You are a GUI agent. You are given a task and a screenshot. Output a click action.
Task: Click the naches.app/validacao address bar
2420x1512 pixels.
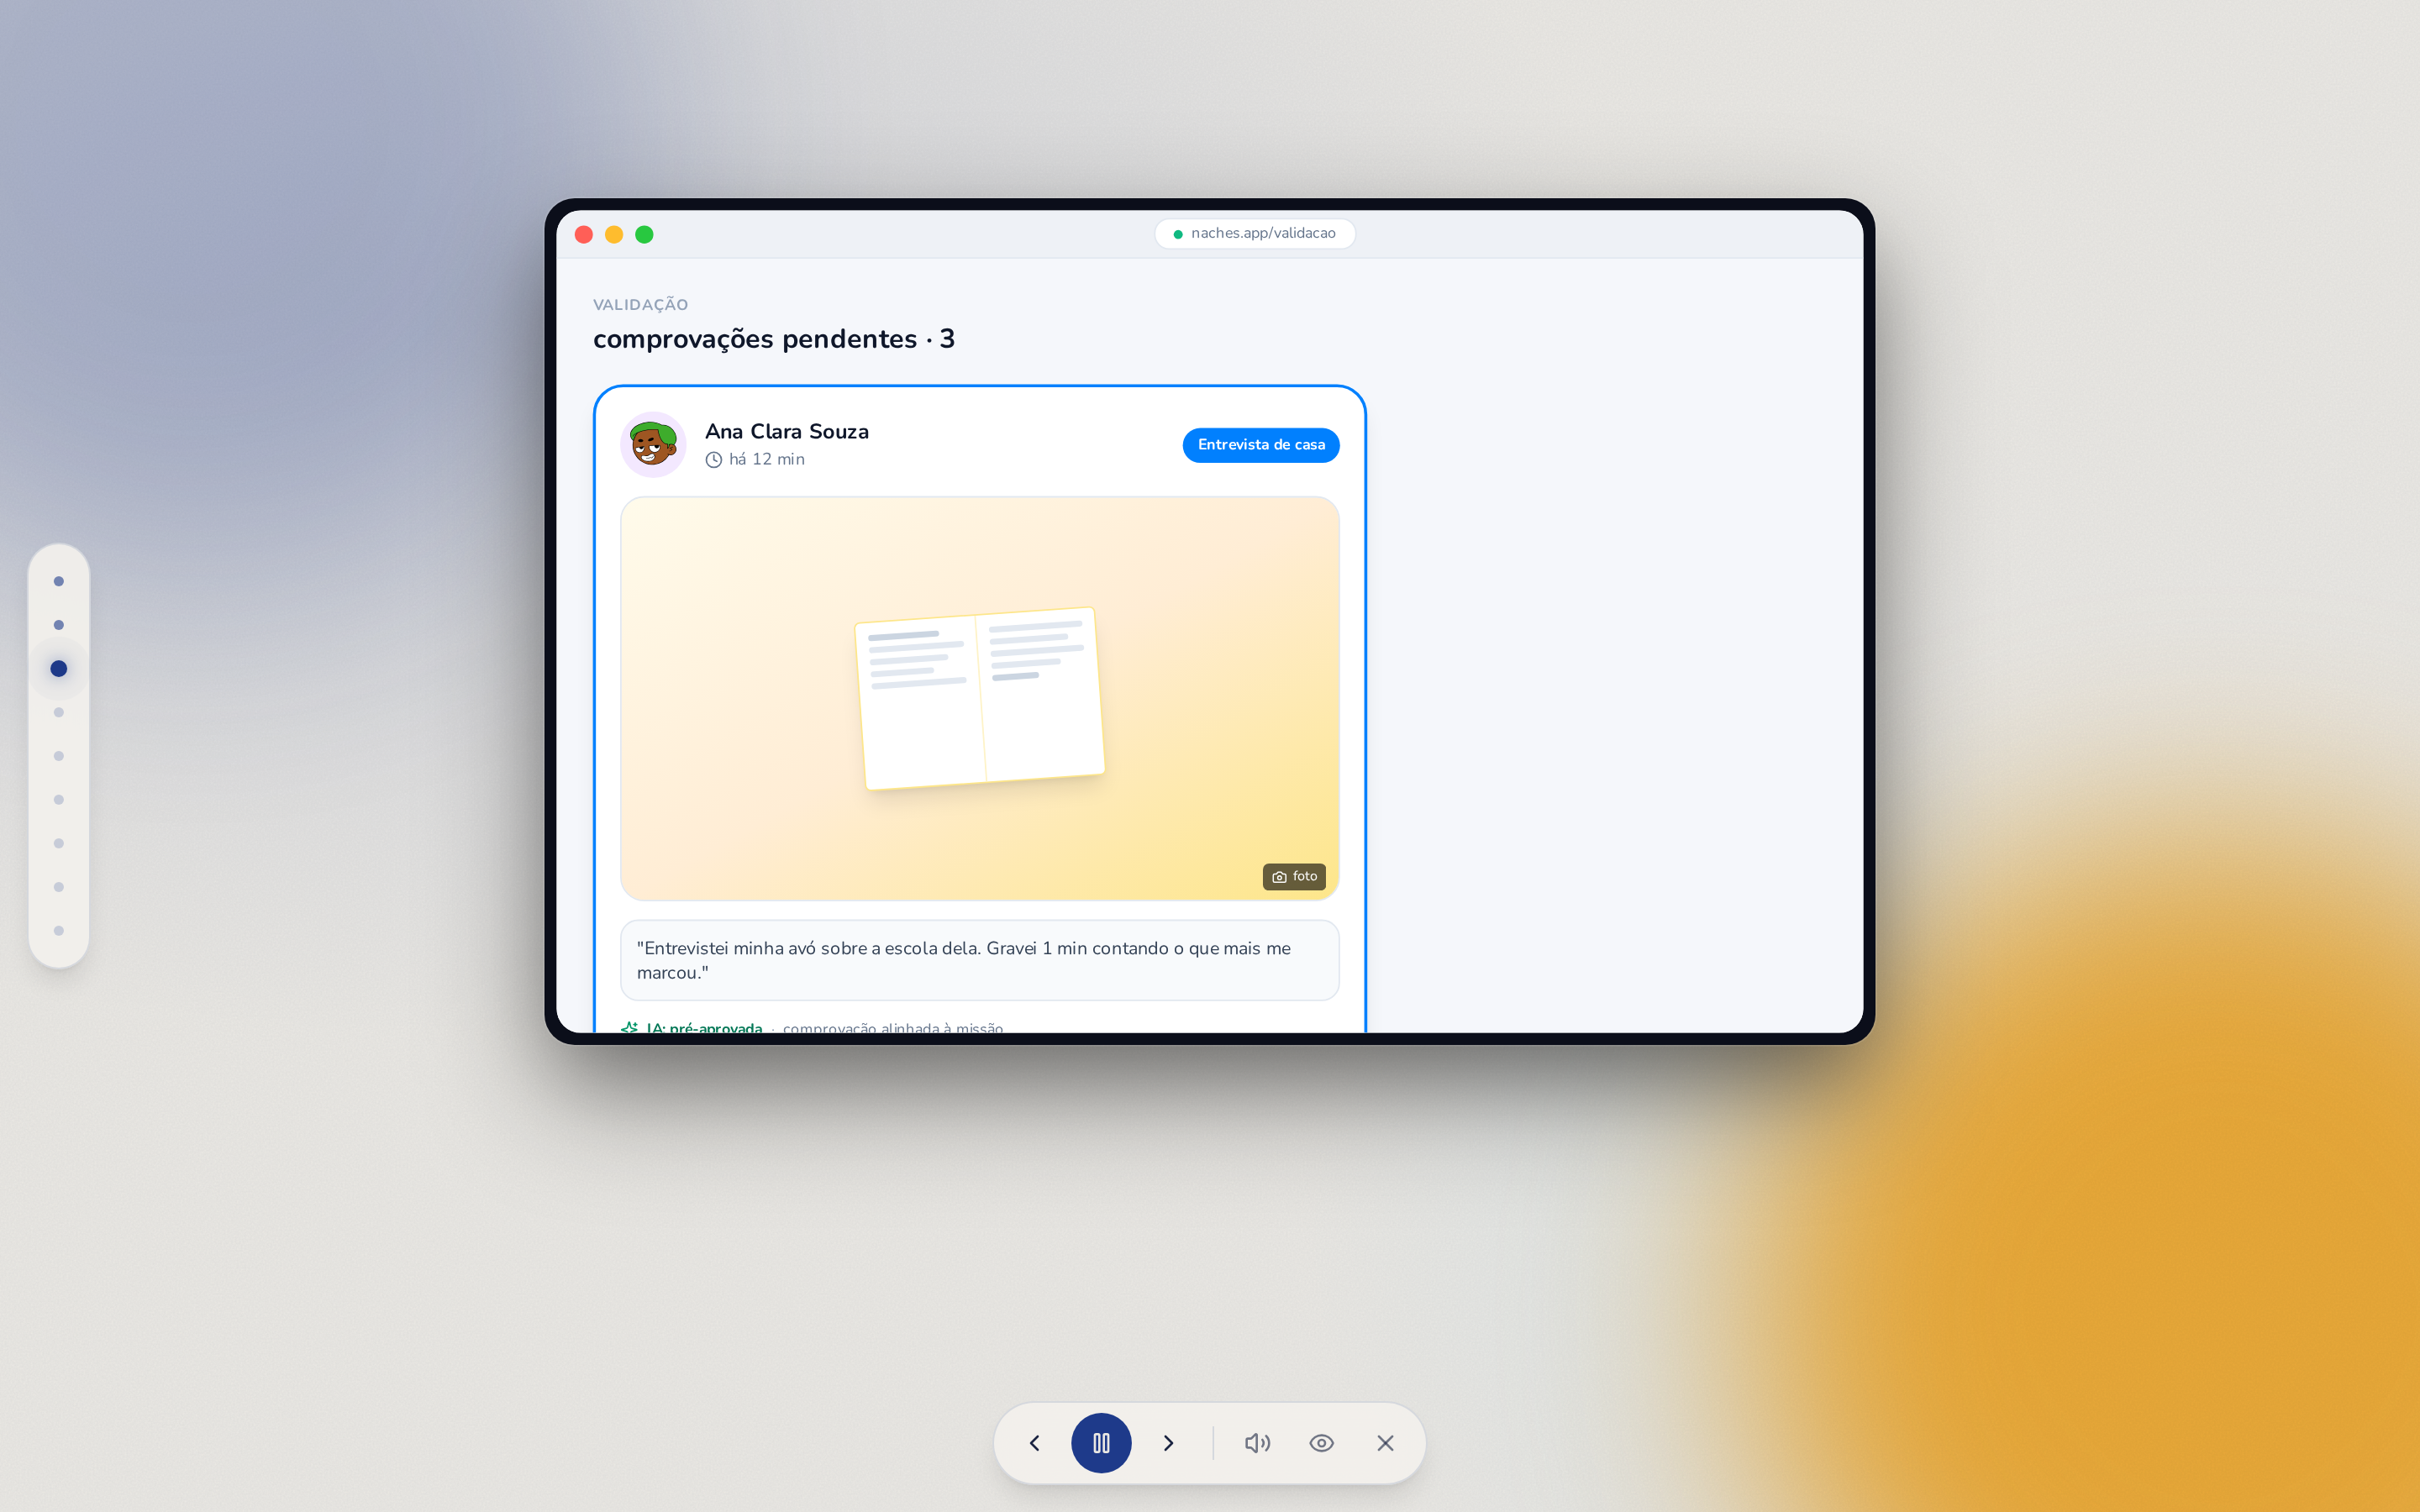click(x=1254, y=233)
